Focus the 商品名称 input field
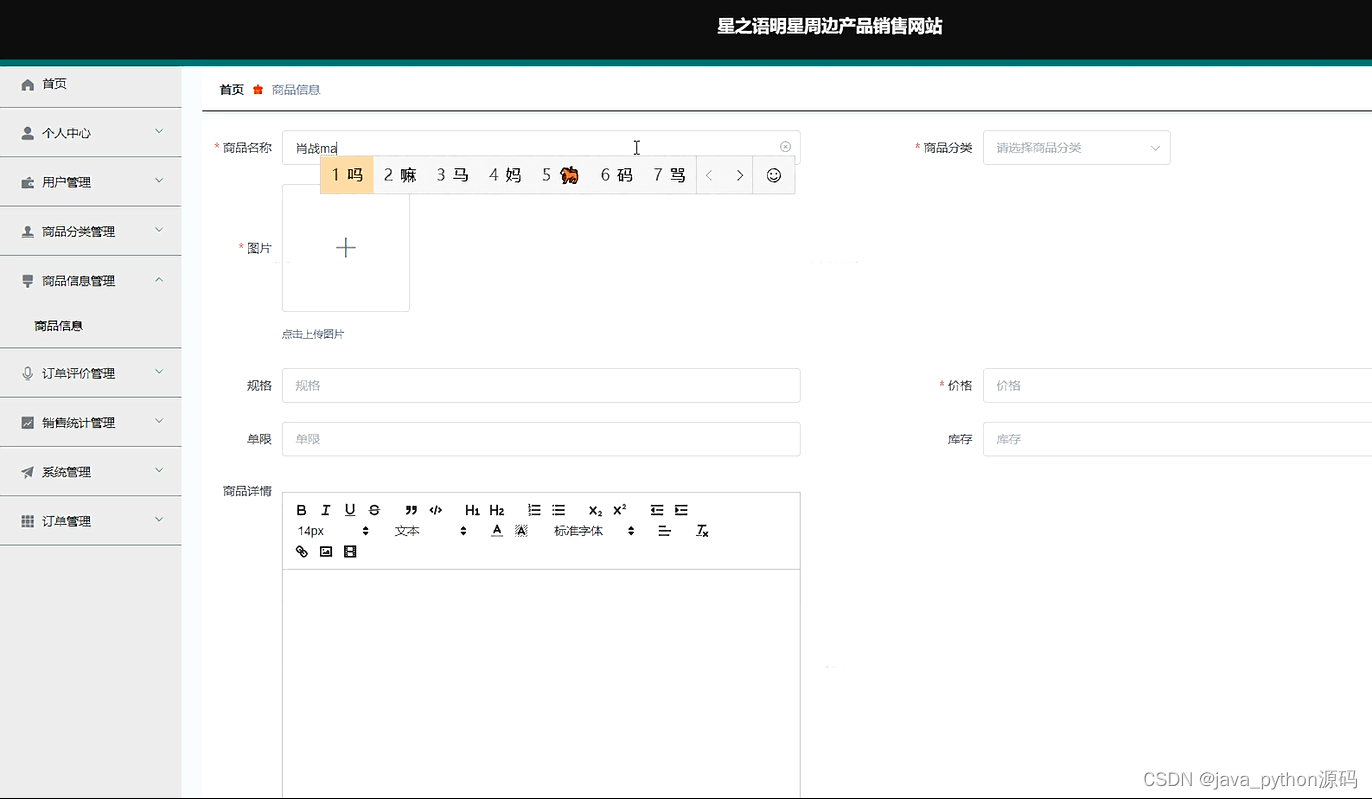1372x799 pixels. tap(541, 147)
